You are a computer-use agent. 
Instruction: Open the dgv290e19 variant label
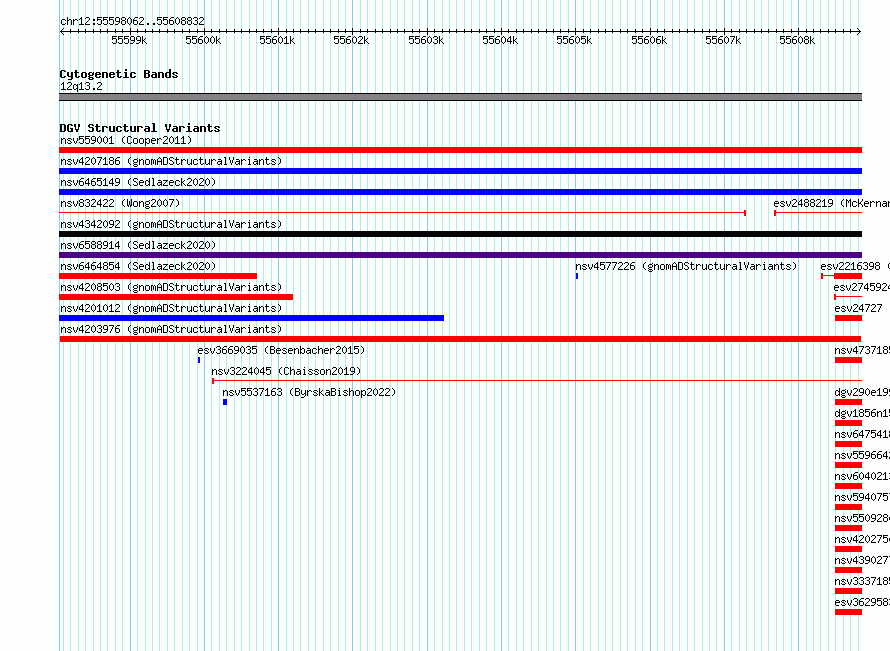coord(862,392)
